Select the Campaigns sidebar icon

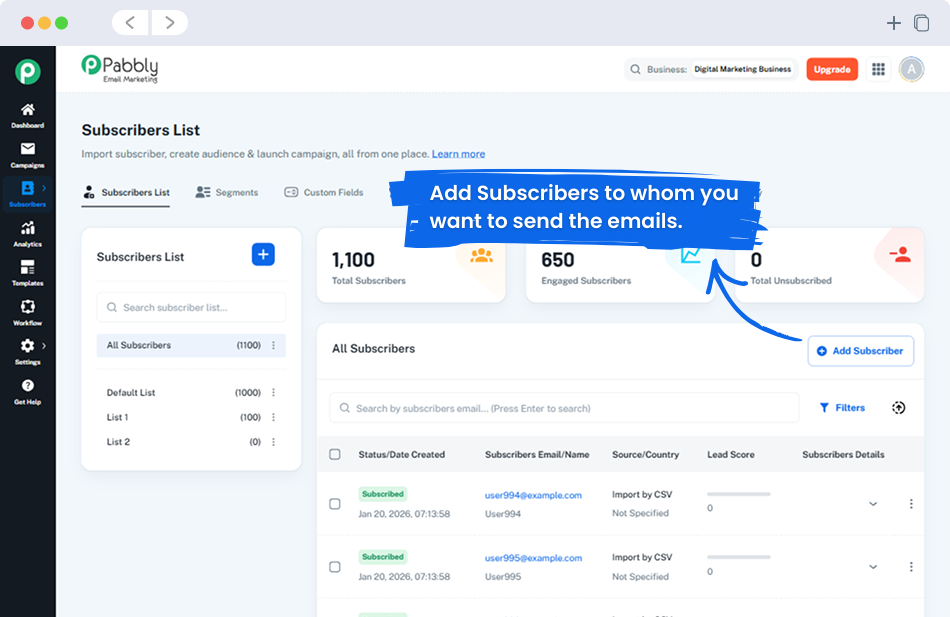pos(27,151)
